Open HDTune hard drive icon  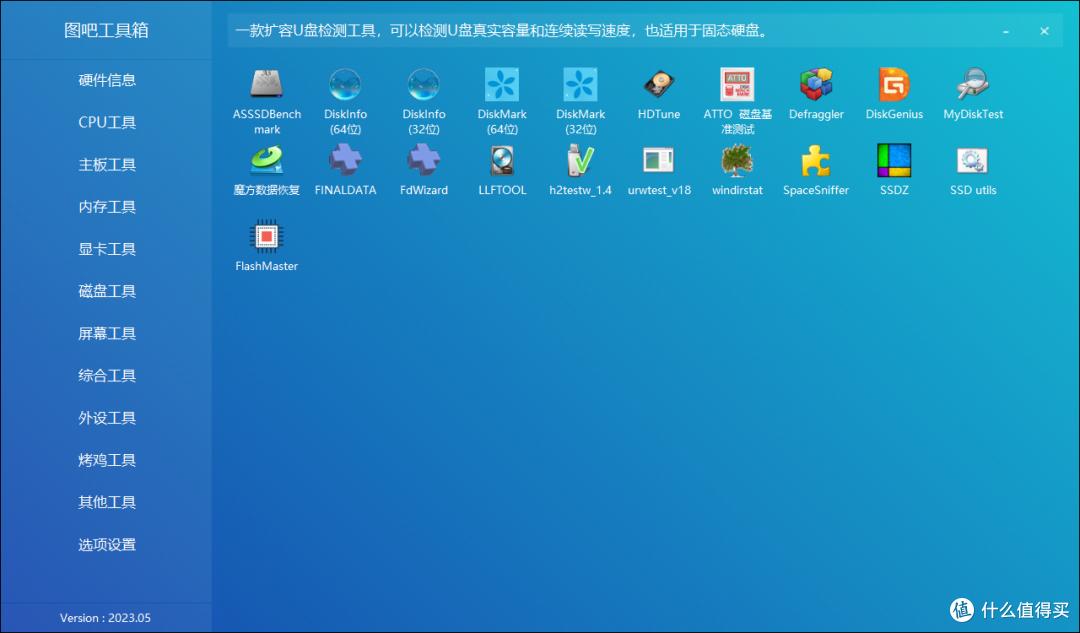click(659, 84)
